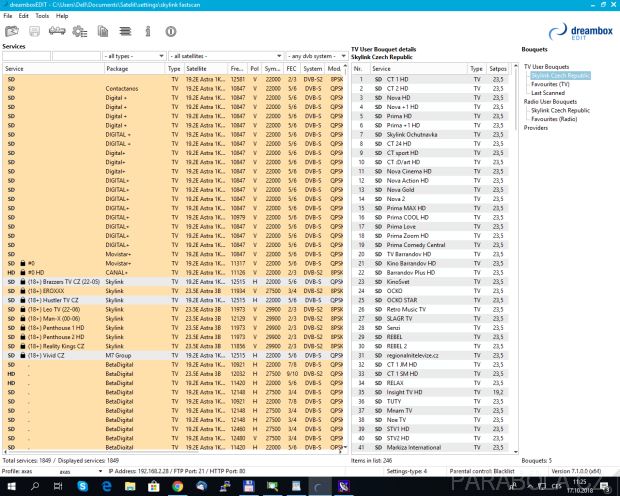This screenshot has height=496, width=620.
Task: Select Favourites (TV) bouquet
Action: click(x=550, y=84)
